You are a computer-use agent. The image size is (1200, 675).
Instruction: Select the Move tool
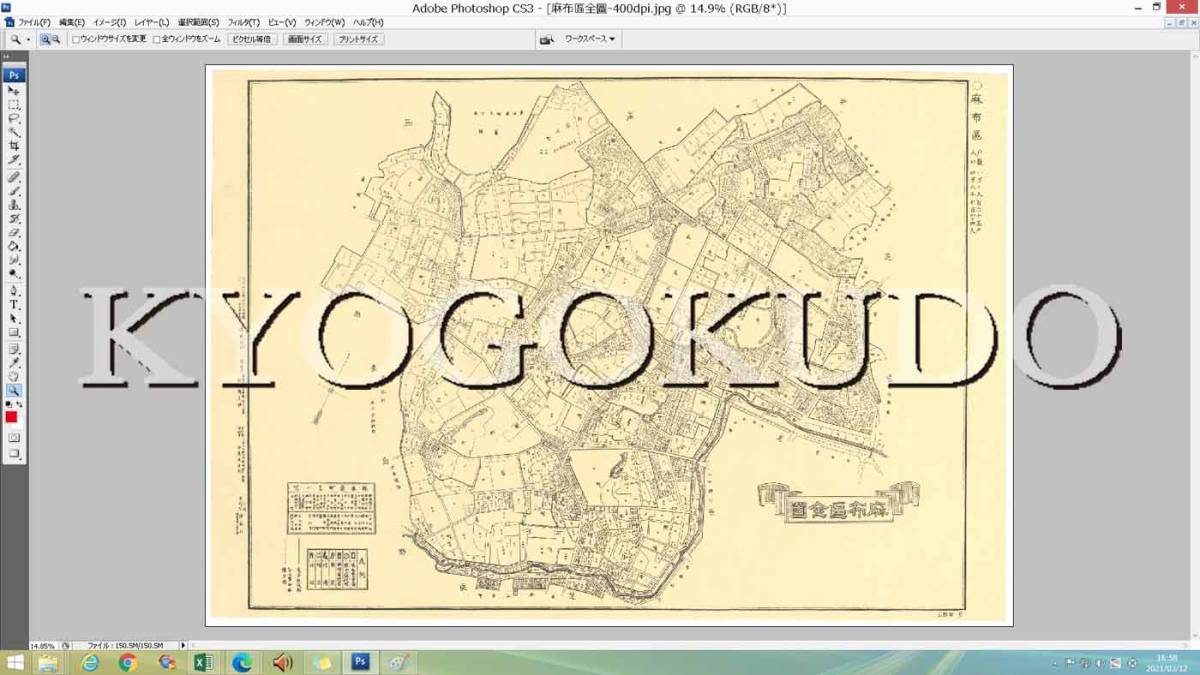pyautogui.click(x=14, y=90)
